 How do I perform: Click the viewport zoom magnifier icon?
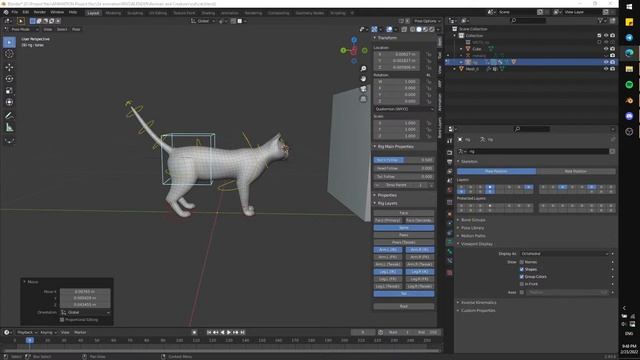tap(363, 69)
